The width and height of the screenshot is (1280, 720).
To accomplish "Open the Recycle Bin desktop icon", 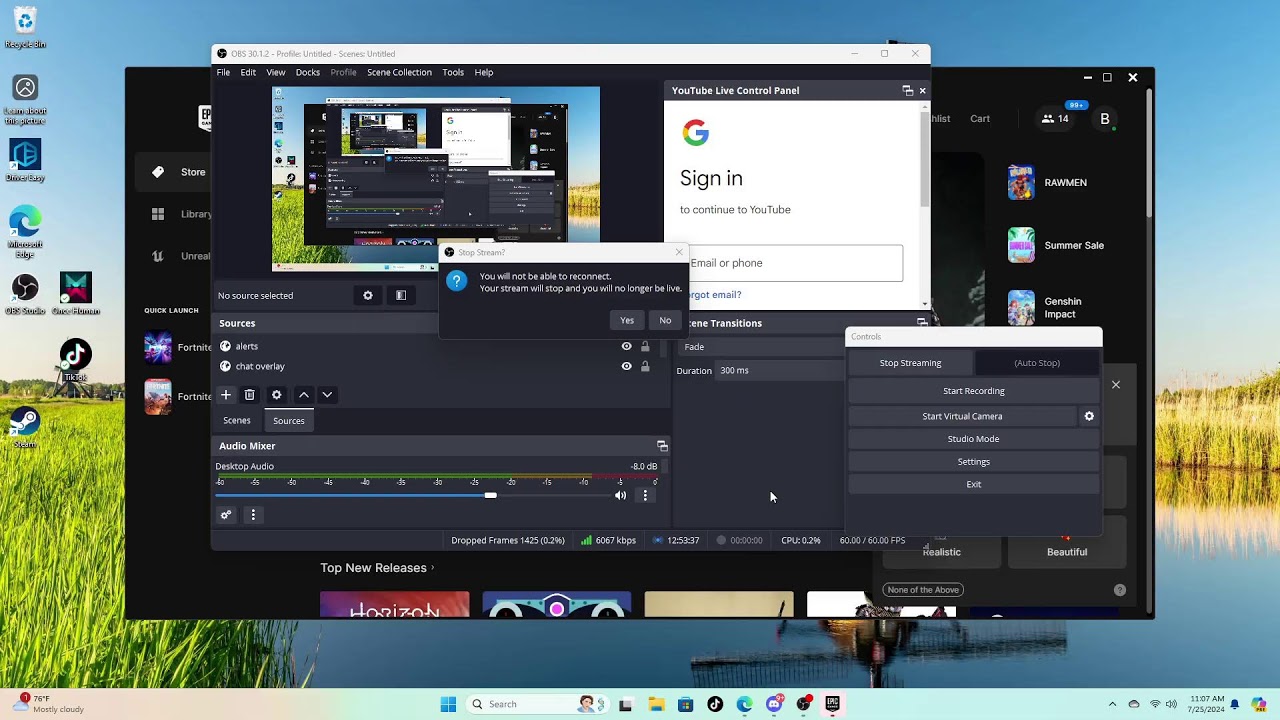I will (25, 28).
